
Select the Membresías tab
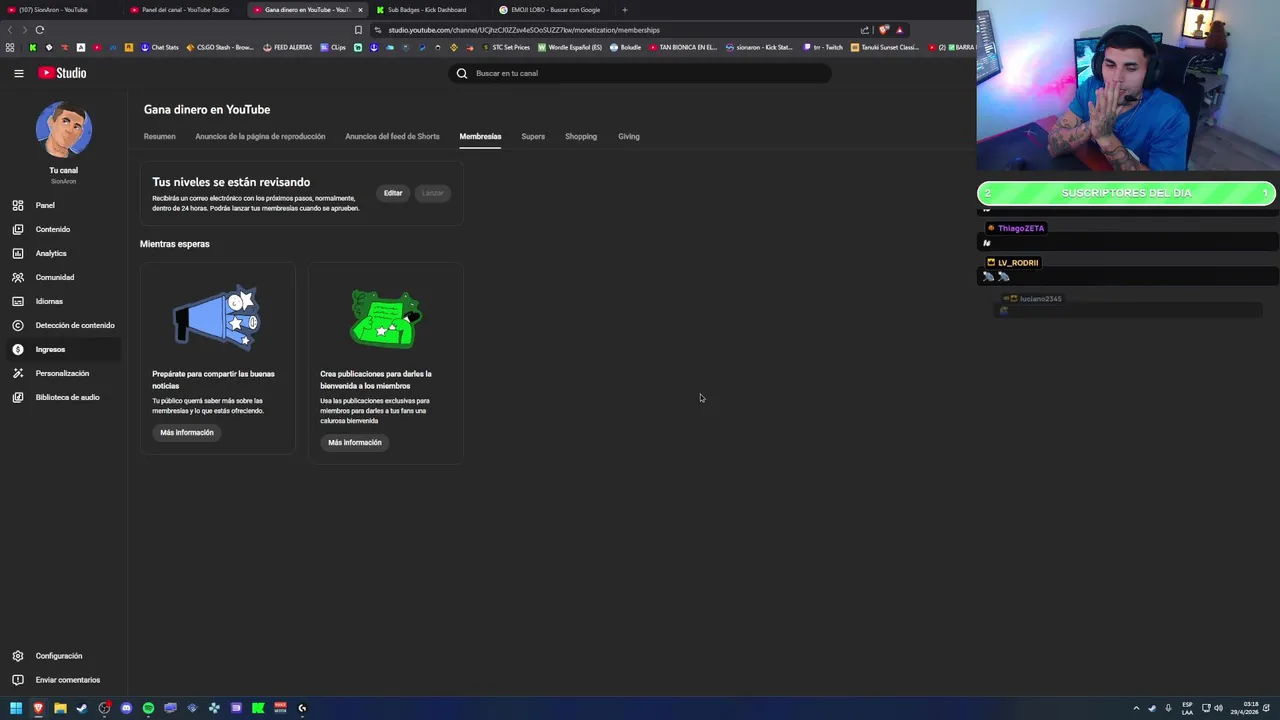[480, 136]
